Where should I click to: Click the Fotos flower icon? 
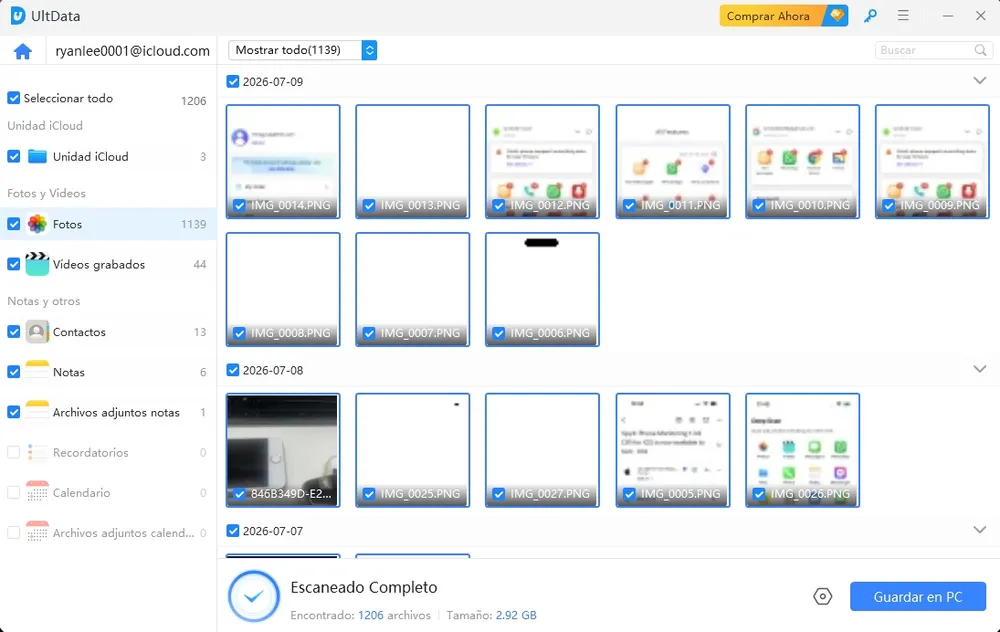[x=37, y=224]
